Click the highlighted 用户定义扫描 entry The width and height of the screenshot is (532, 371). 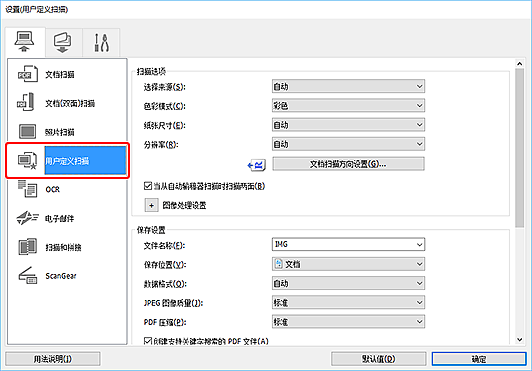tap(85, 161)
